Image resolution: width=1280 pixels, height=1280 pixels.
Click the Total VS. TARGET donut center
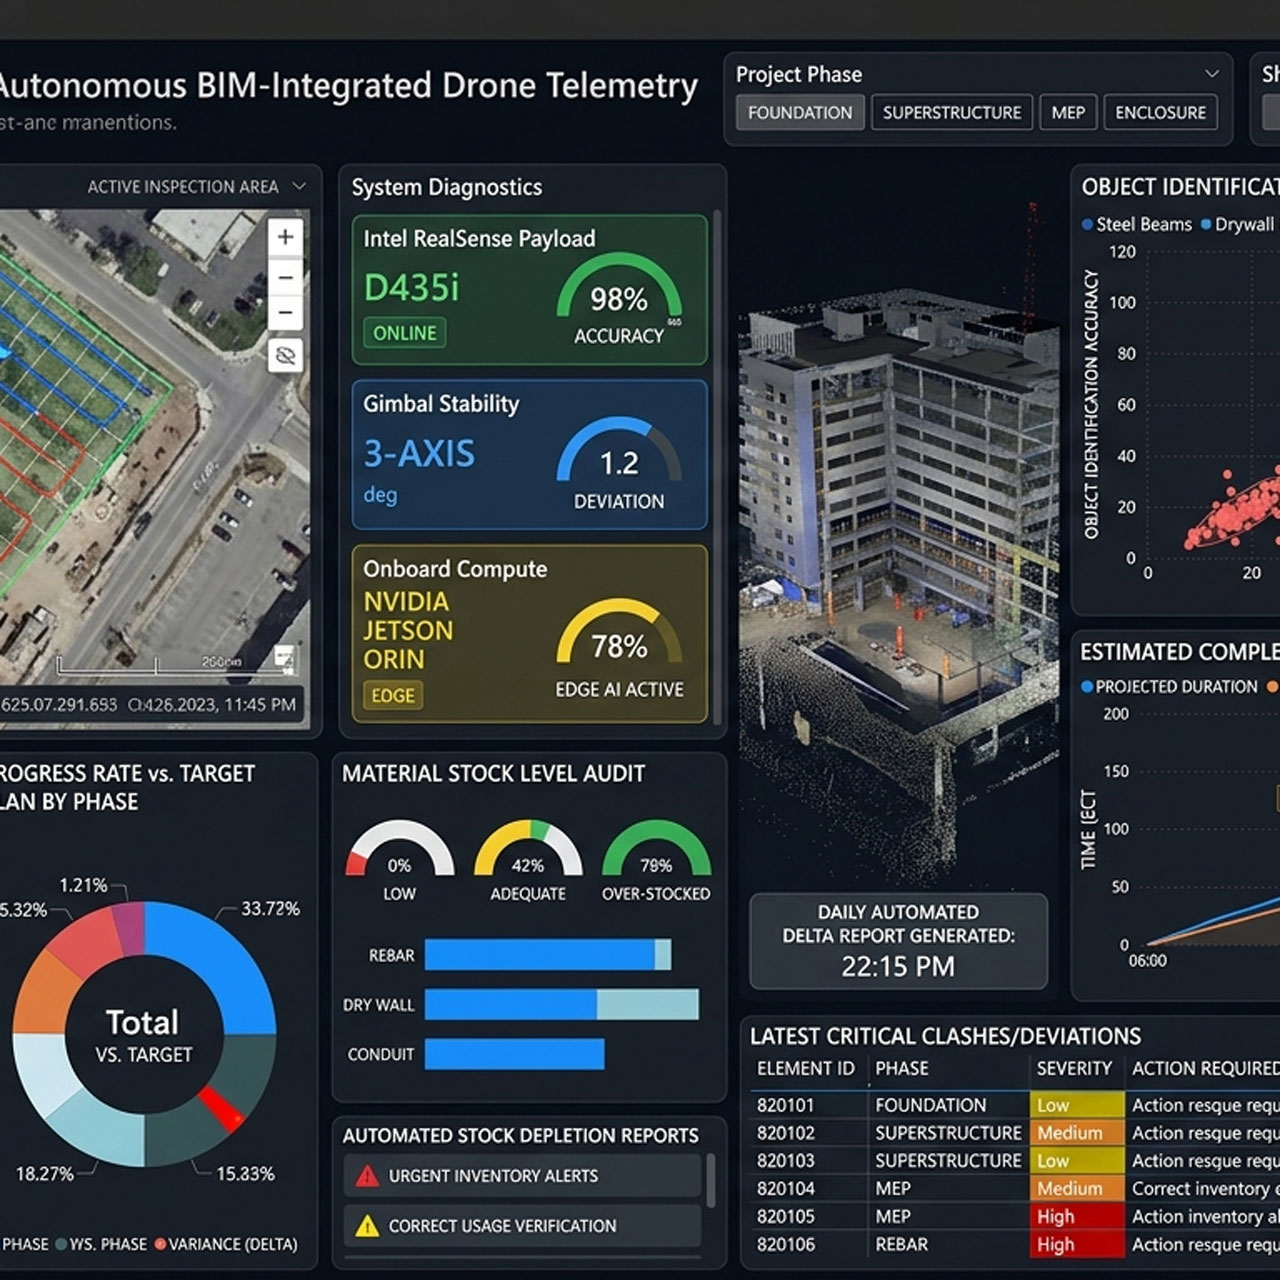click(143, 1035)
